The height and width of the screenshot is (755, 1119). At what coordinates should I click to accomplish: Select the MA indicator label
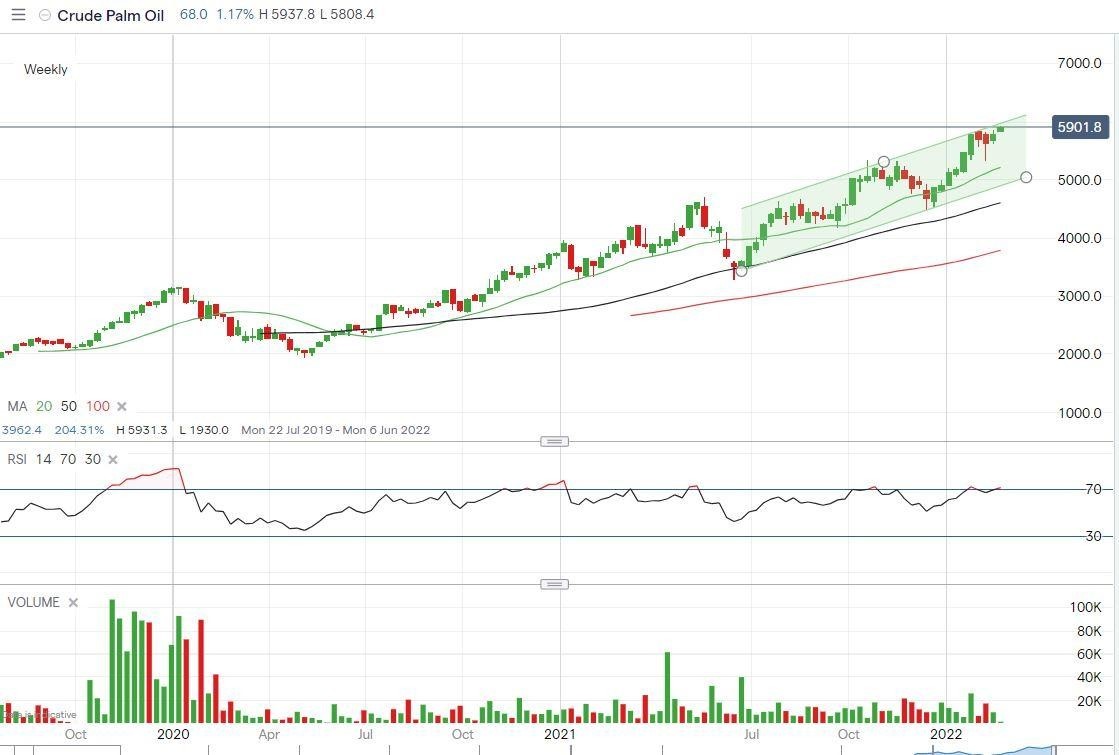pyautogui.click(x=17, y=406)
